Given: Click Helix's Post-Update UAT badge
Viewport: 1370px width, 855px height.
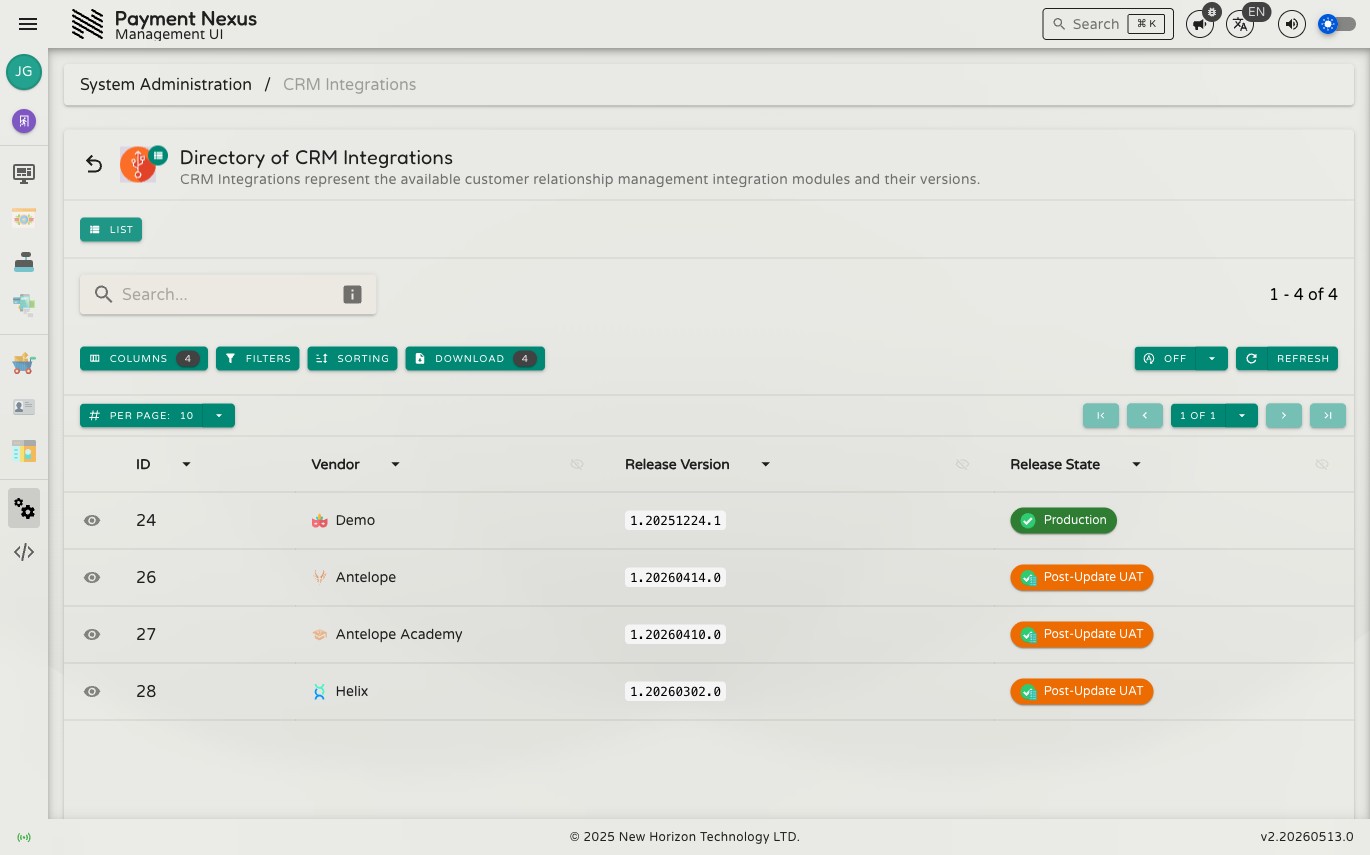Looking at the screenshot, I should click(x=1081, y=691).
